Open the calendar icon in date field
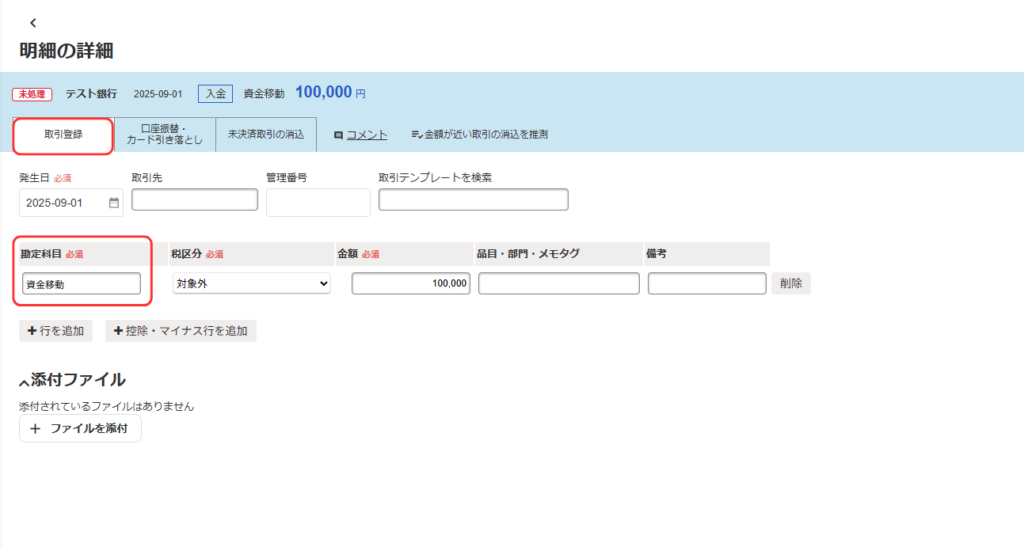 click(113, 203)
